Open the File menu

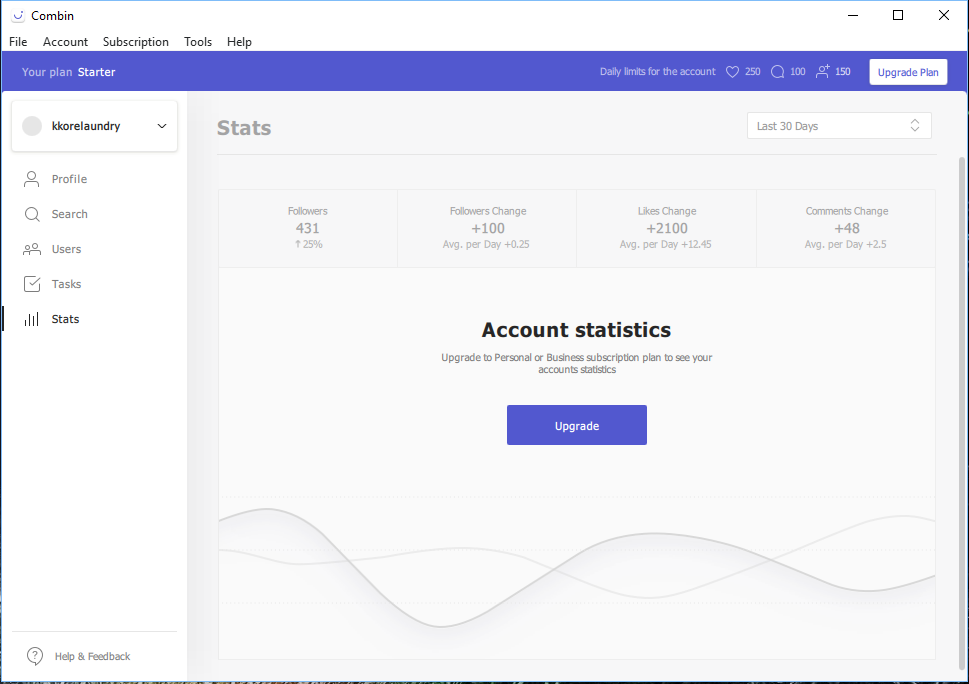click(18, 42)
